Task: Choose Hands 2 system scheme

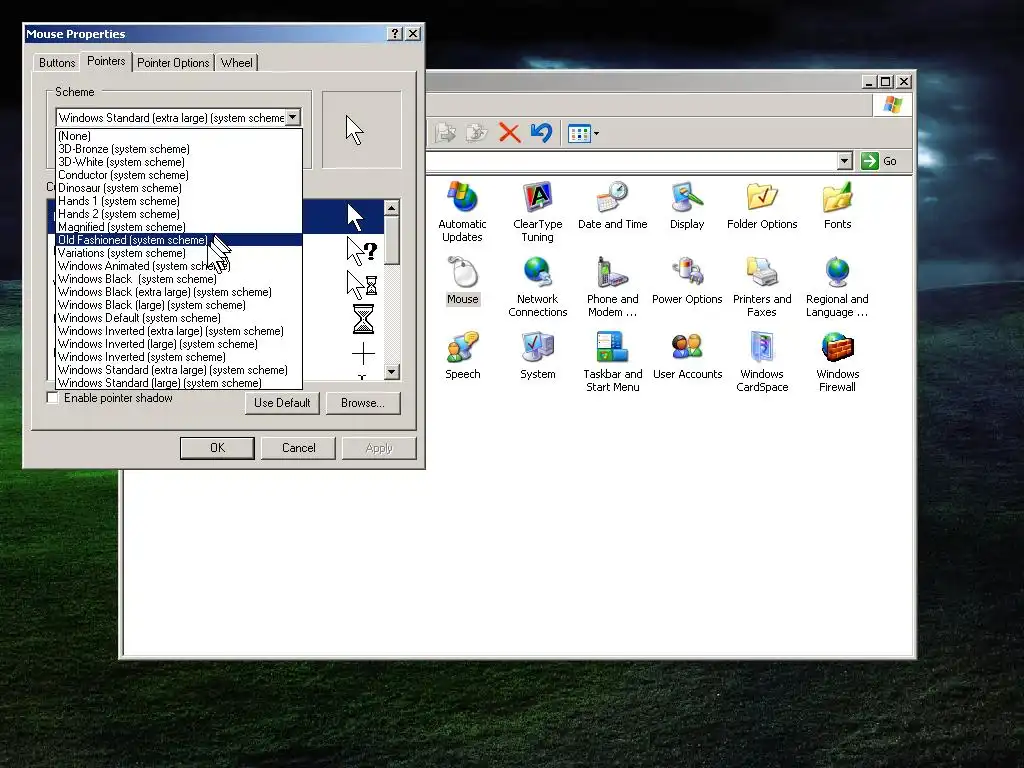Action: [178, 214]
